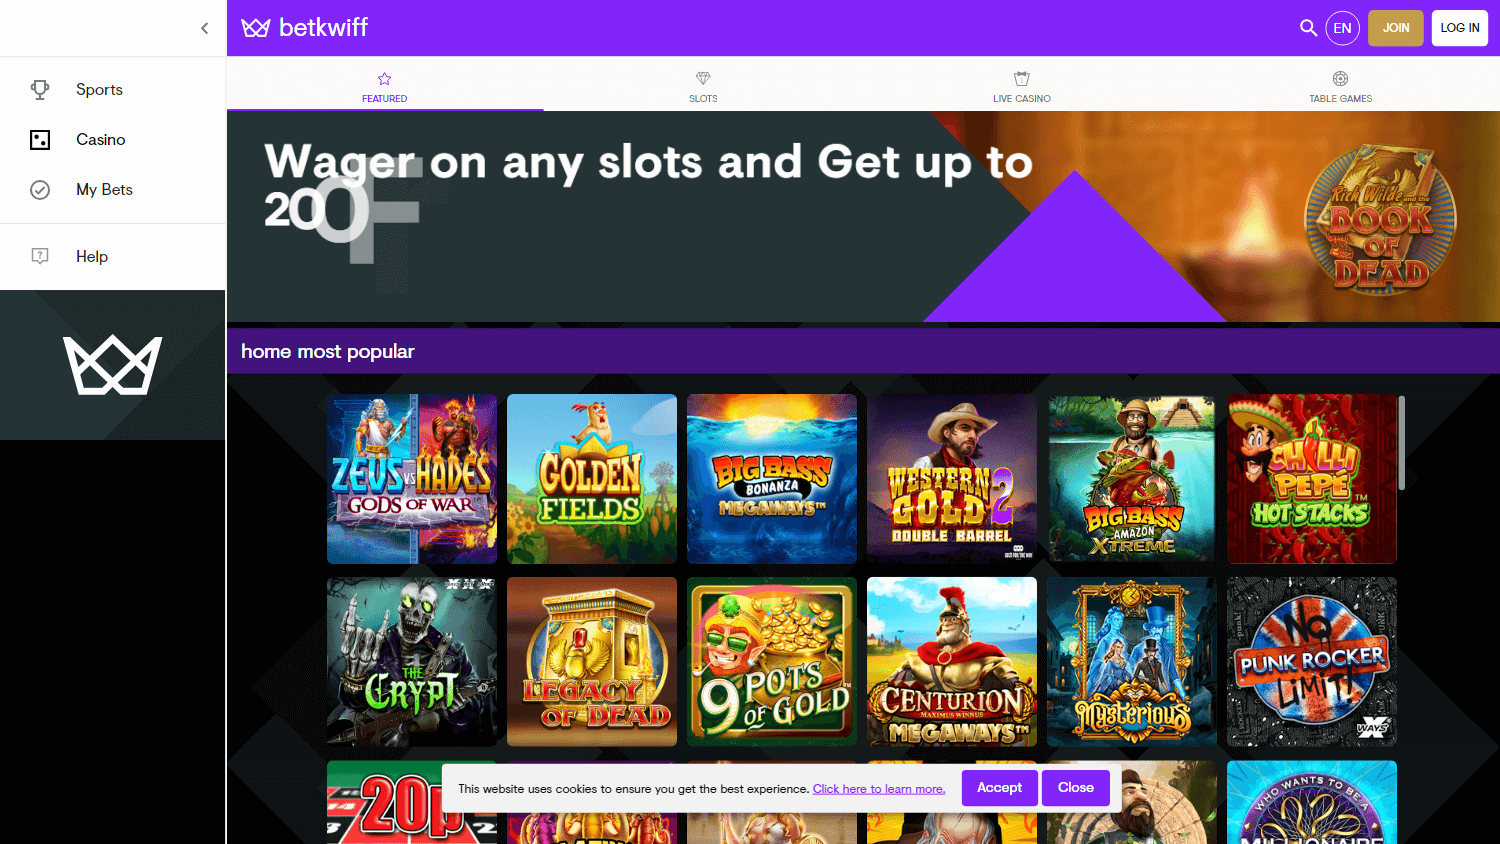The height and width of the screenshot is (844, 1500).
Task: Switch to the Slots tab
Action: pos(703,84)
